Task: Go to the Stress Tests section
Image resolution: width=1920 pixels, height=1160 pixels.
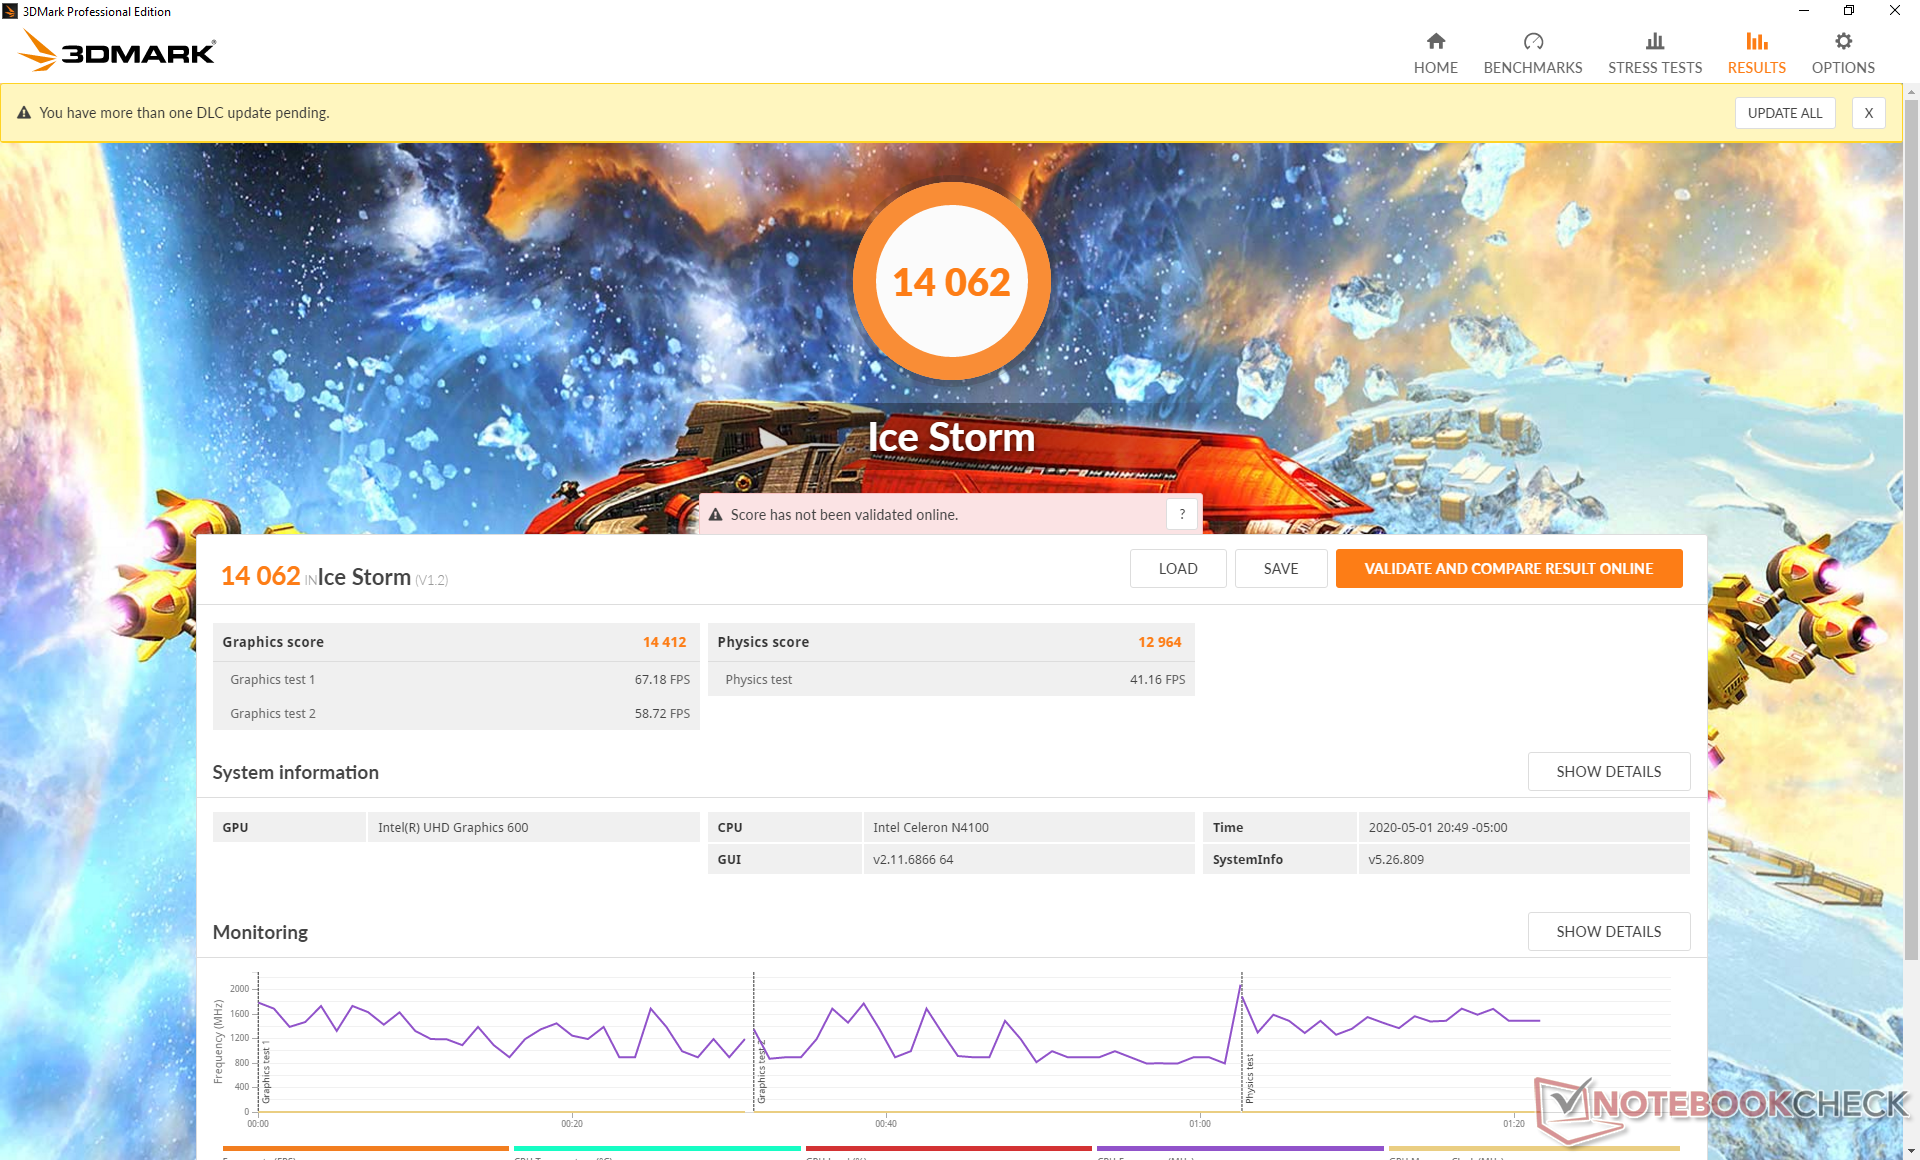Action: (1654, 53)
